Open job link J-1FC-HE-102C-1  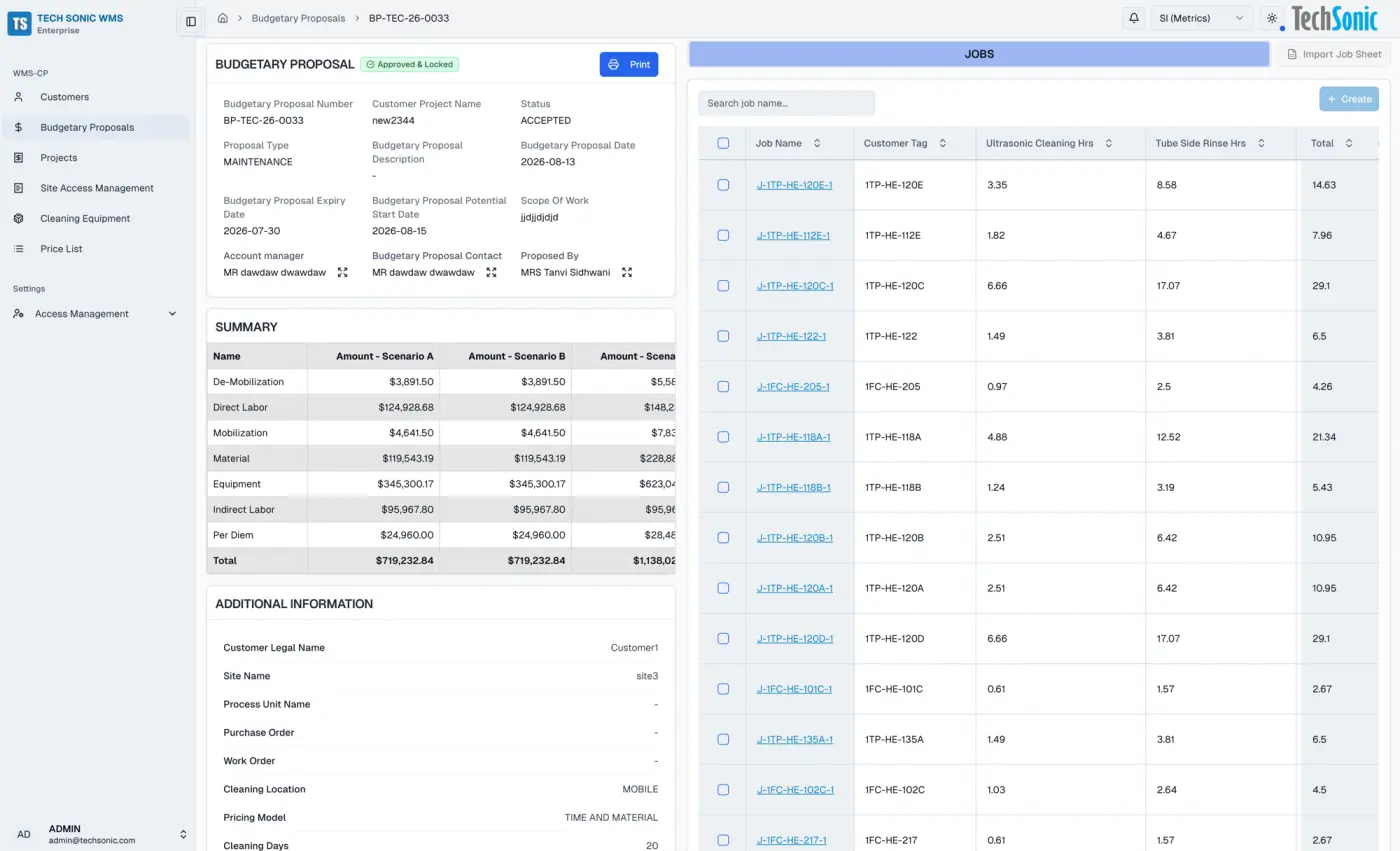tap(795, 790)
